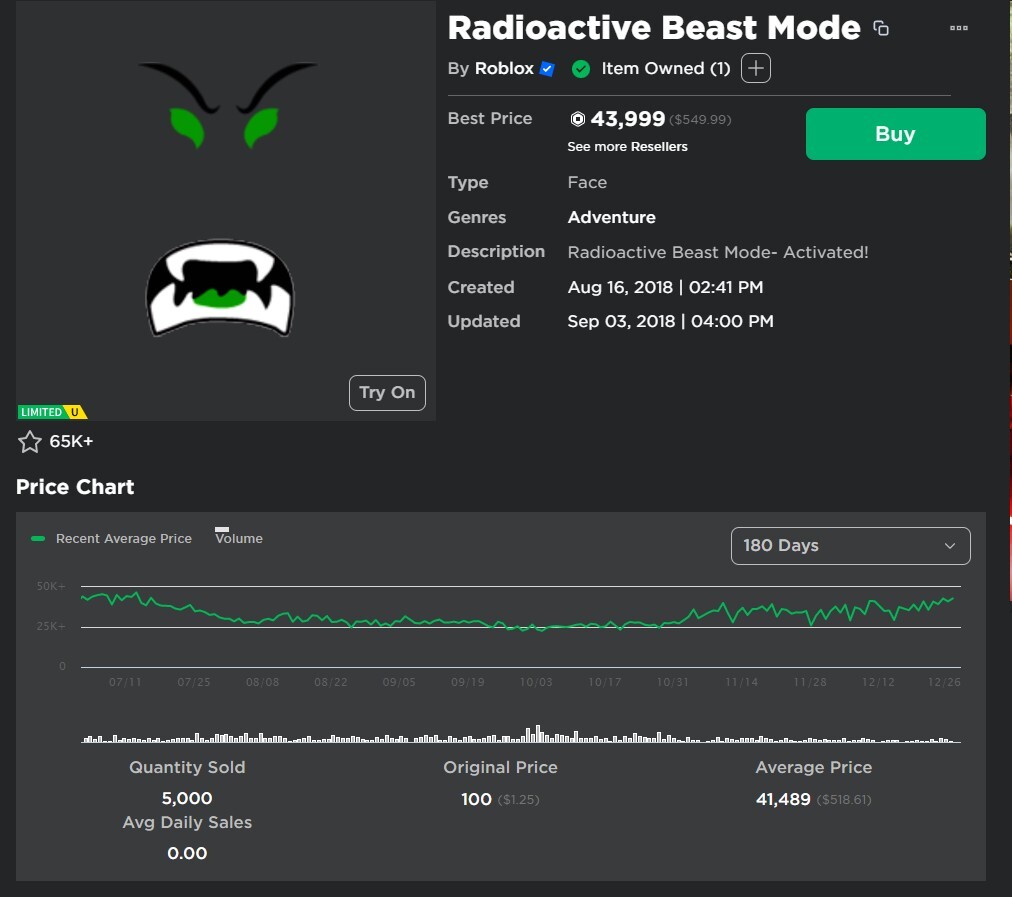Click the copy item link icon
The image size is (1012, 897).
tap(881, 28)
